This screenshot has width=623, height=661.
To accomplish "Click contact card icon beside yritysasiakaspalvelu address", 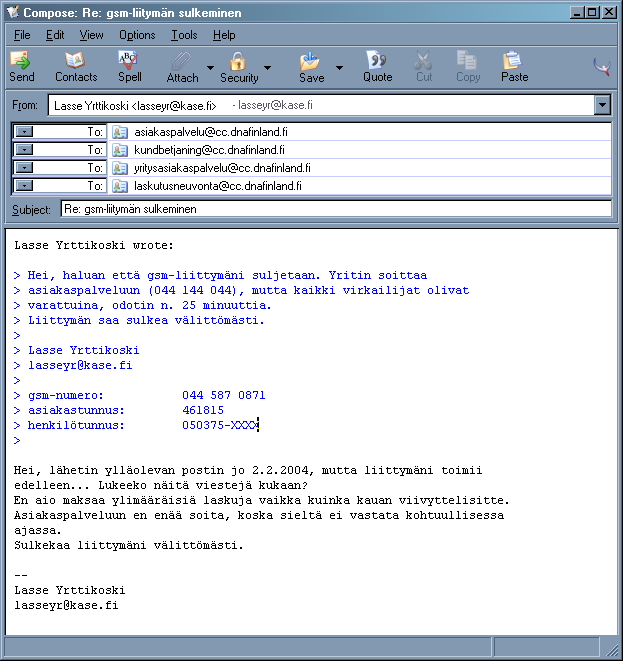I will [x=120, y=168].
